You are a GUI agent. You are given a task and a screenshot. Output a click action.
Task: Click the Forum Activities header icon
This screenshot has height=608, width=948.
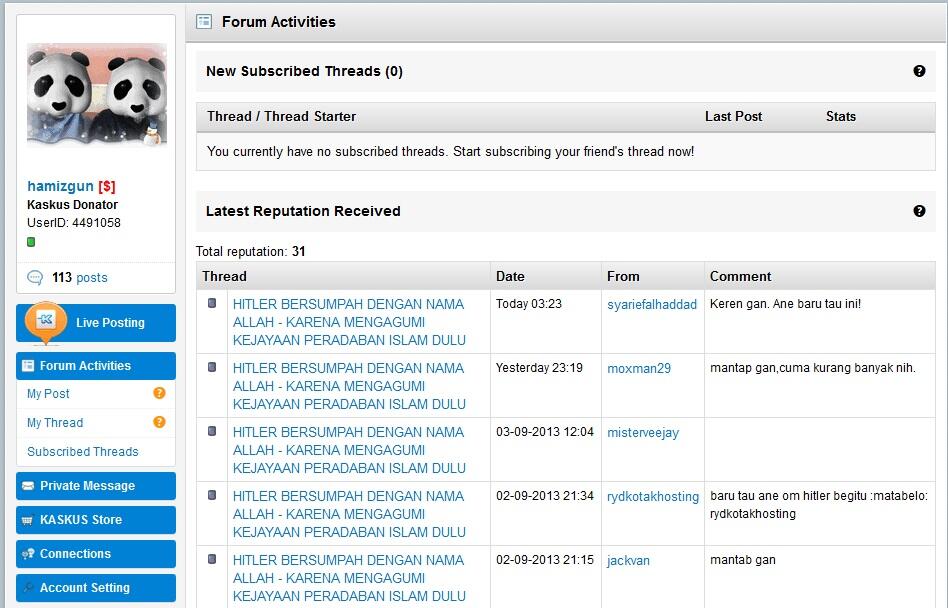click(204, 22)
